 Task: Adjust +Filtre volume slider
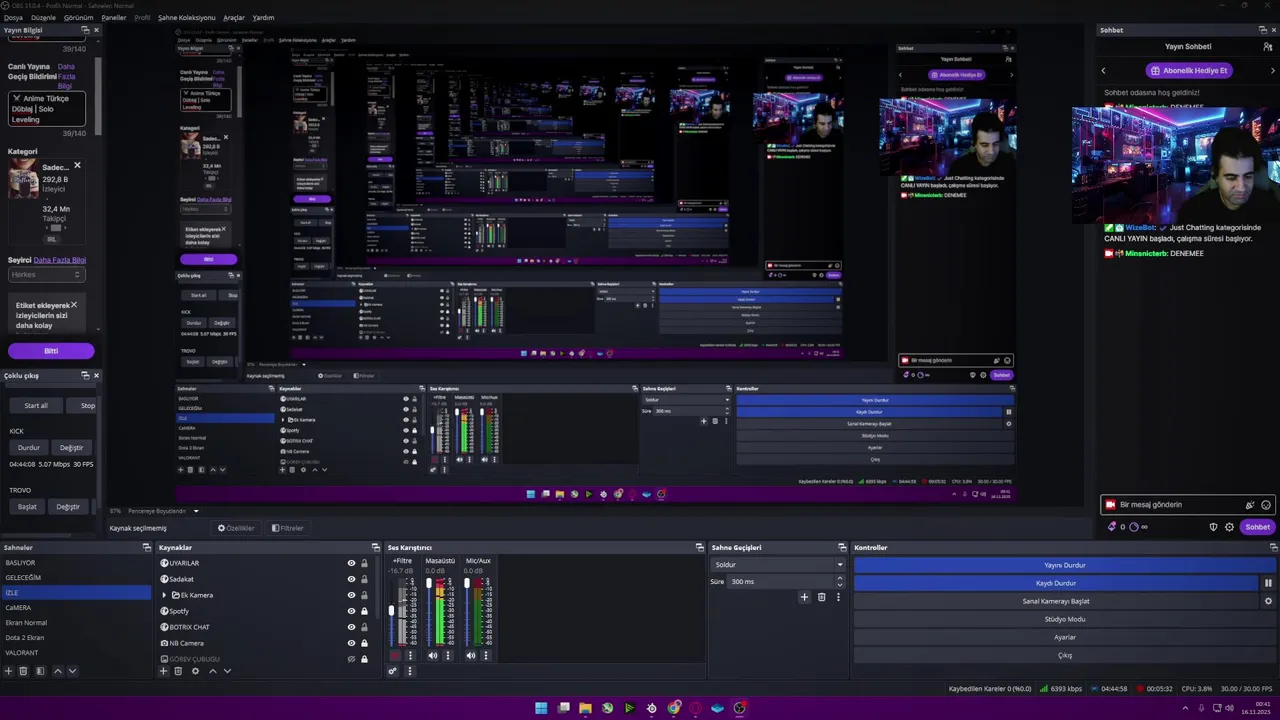click(x=391, y=611)
